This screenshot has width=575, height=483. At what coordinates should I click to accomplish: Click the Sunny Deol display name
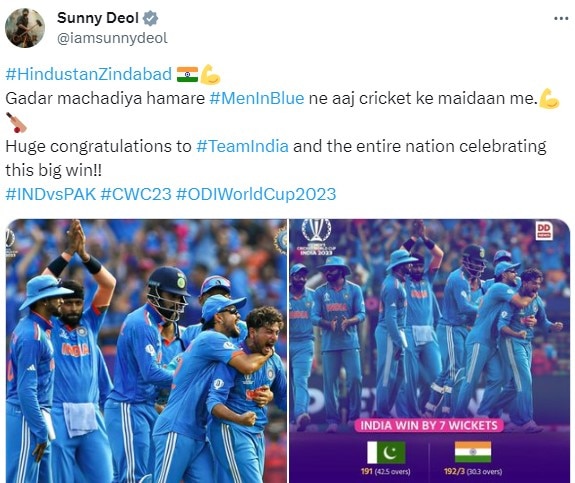pos(98,18)
